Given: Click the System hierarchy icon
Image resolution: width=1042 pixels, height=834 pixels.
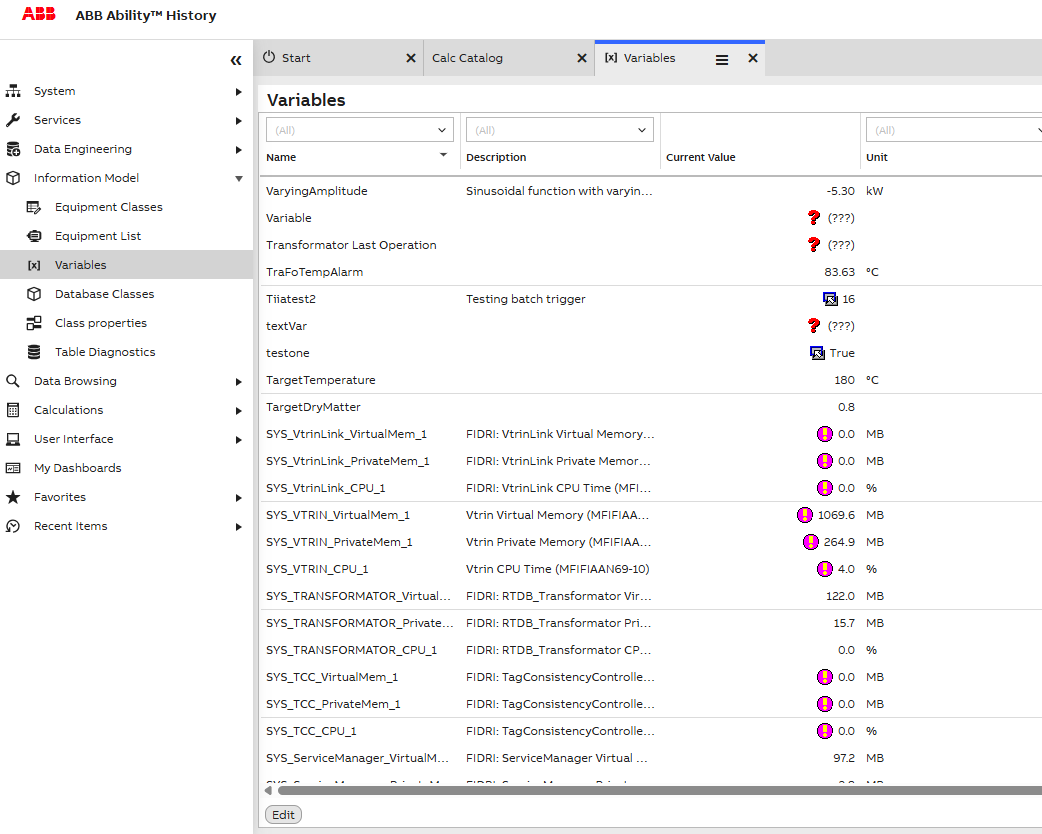Looking at the screenshot, I should [x=13, y=91].
